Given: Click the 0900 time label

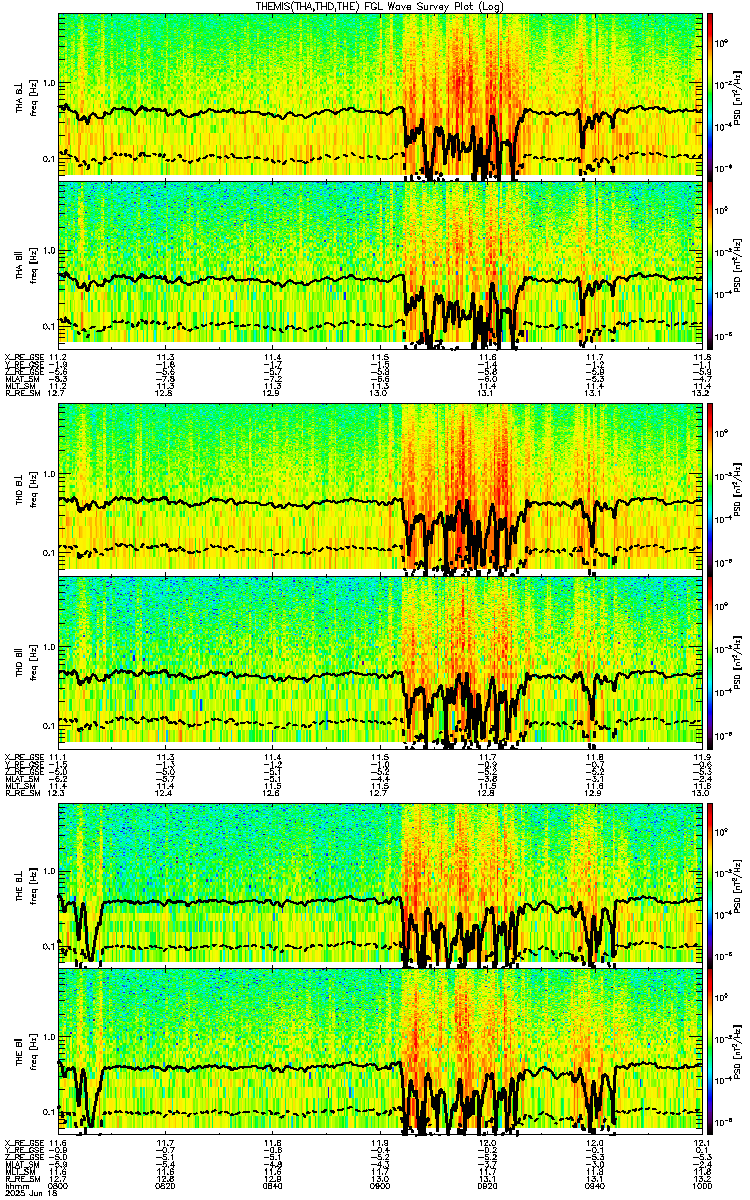Looking at the screenshot, I should click(380, 1185).
